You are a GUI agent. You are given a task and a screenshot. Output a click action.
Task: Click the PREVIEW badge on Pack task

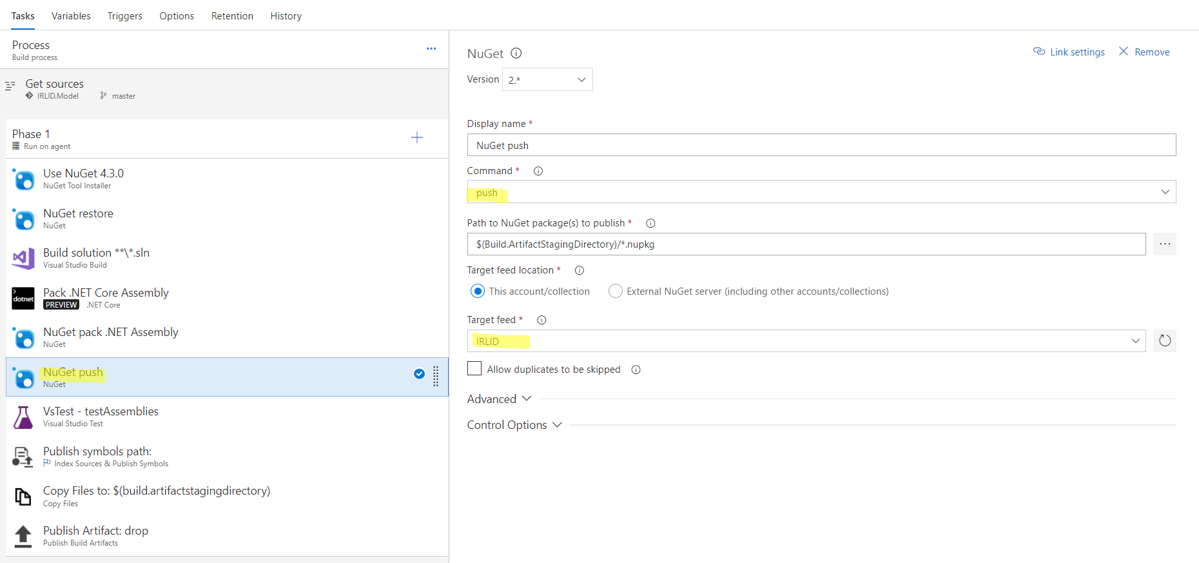62,304
